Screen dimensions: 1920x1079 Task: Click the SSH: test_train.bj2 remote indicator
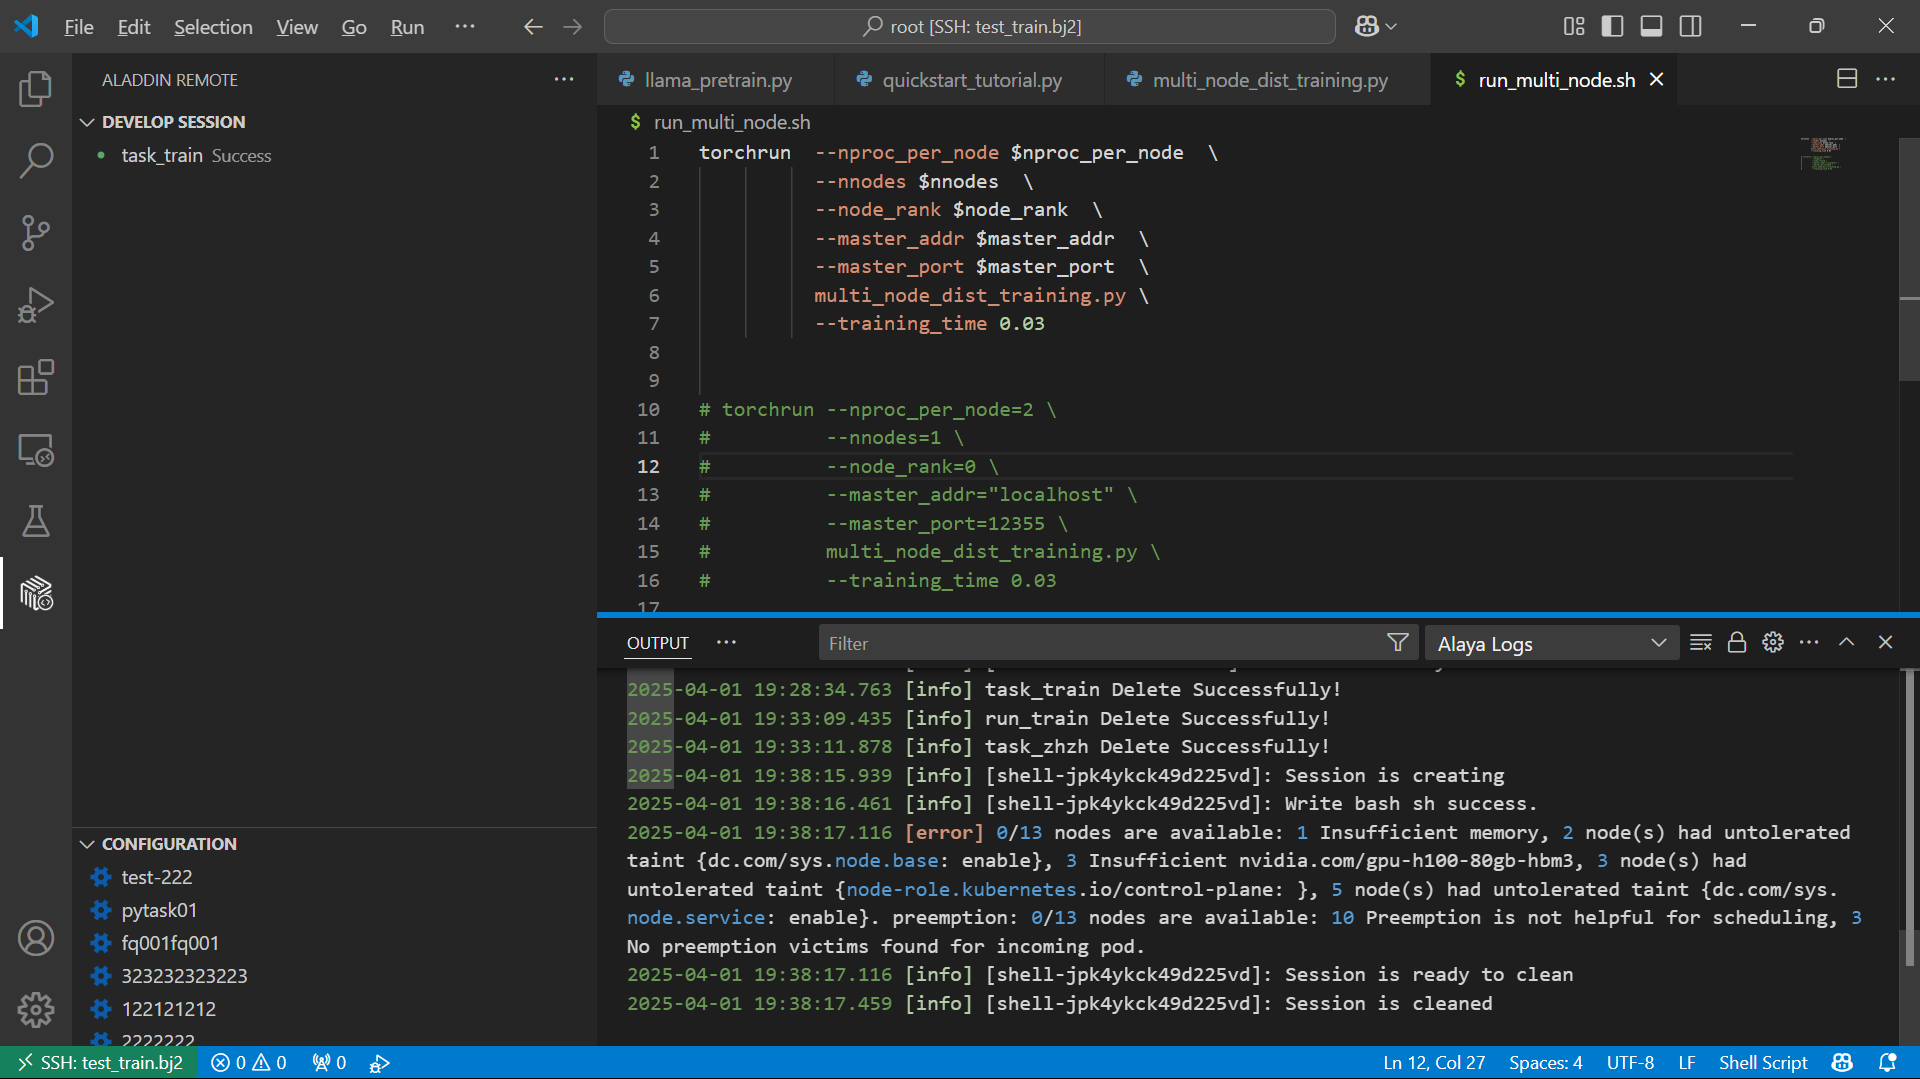coord(100,1062)
